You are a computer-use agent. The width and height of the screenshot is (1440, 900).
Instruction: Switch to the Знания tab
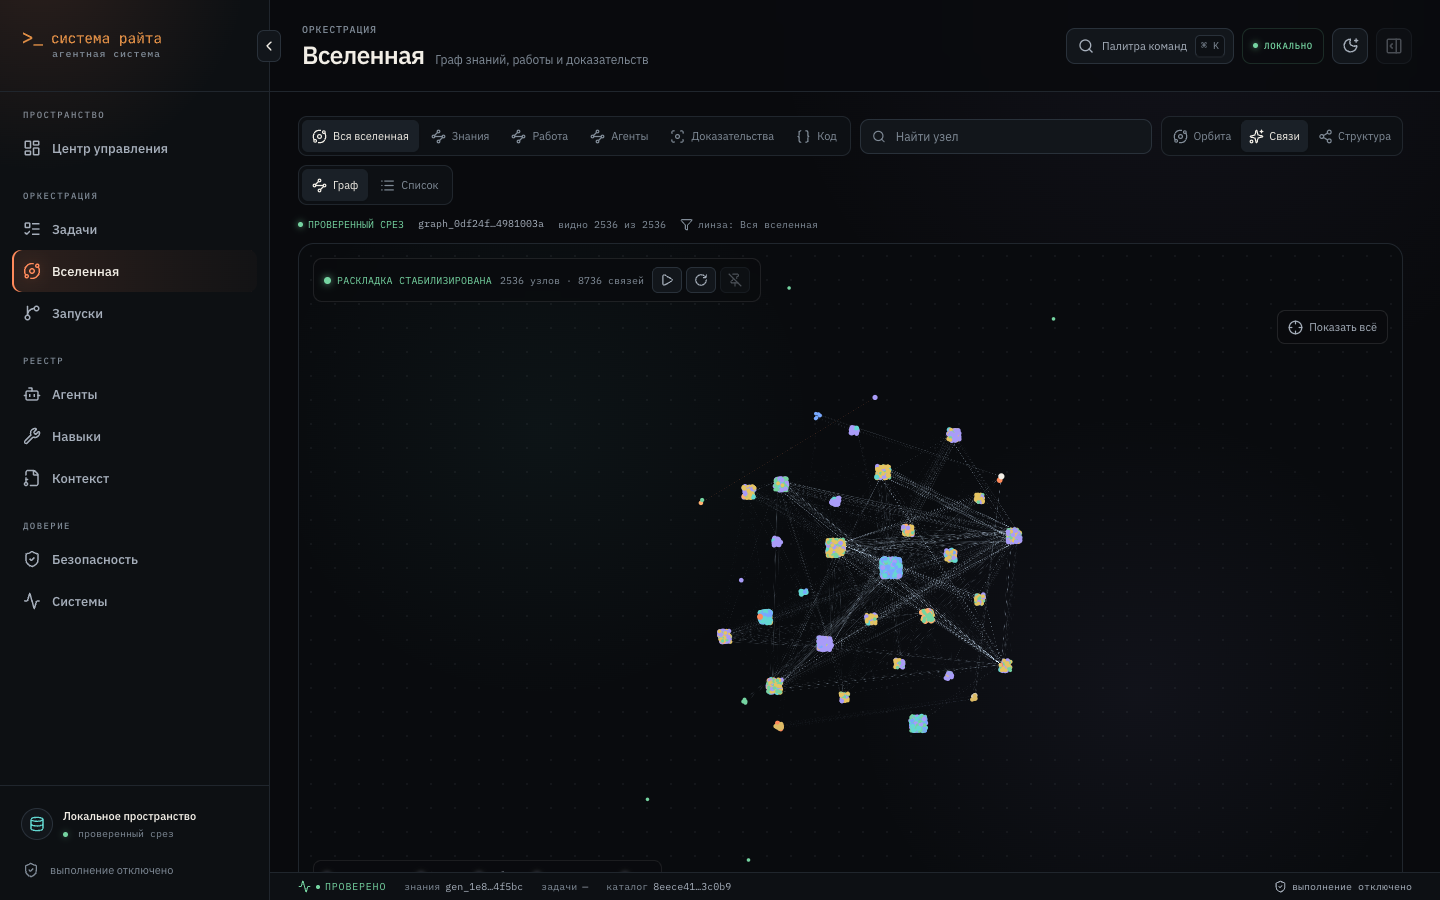[x=460, y=136]
